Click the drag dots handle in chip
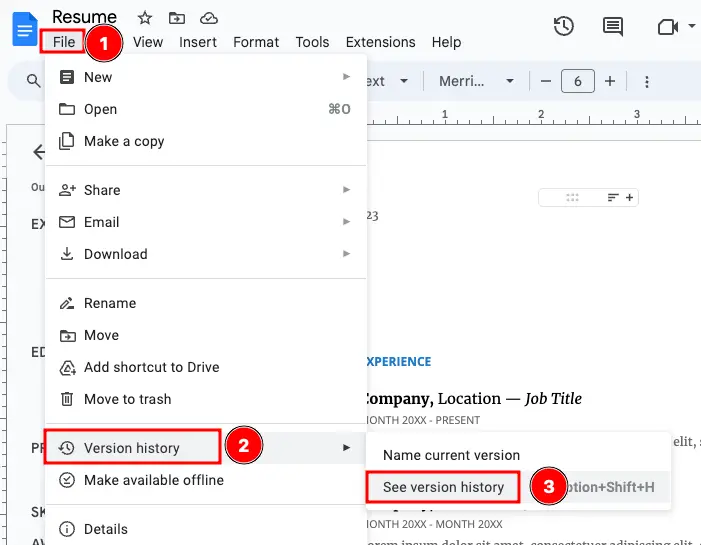 (572, 198)
